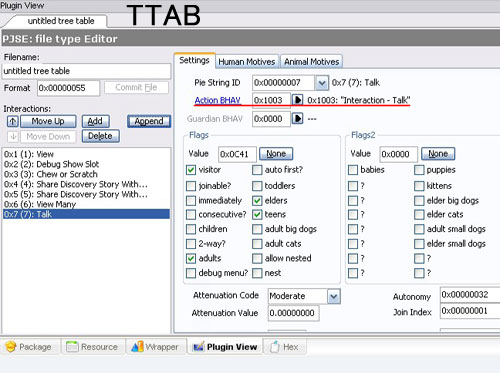Click None button in Flags2 group

438,154
